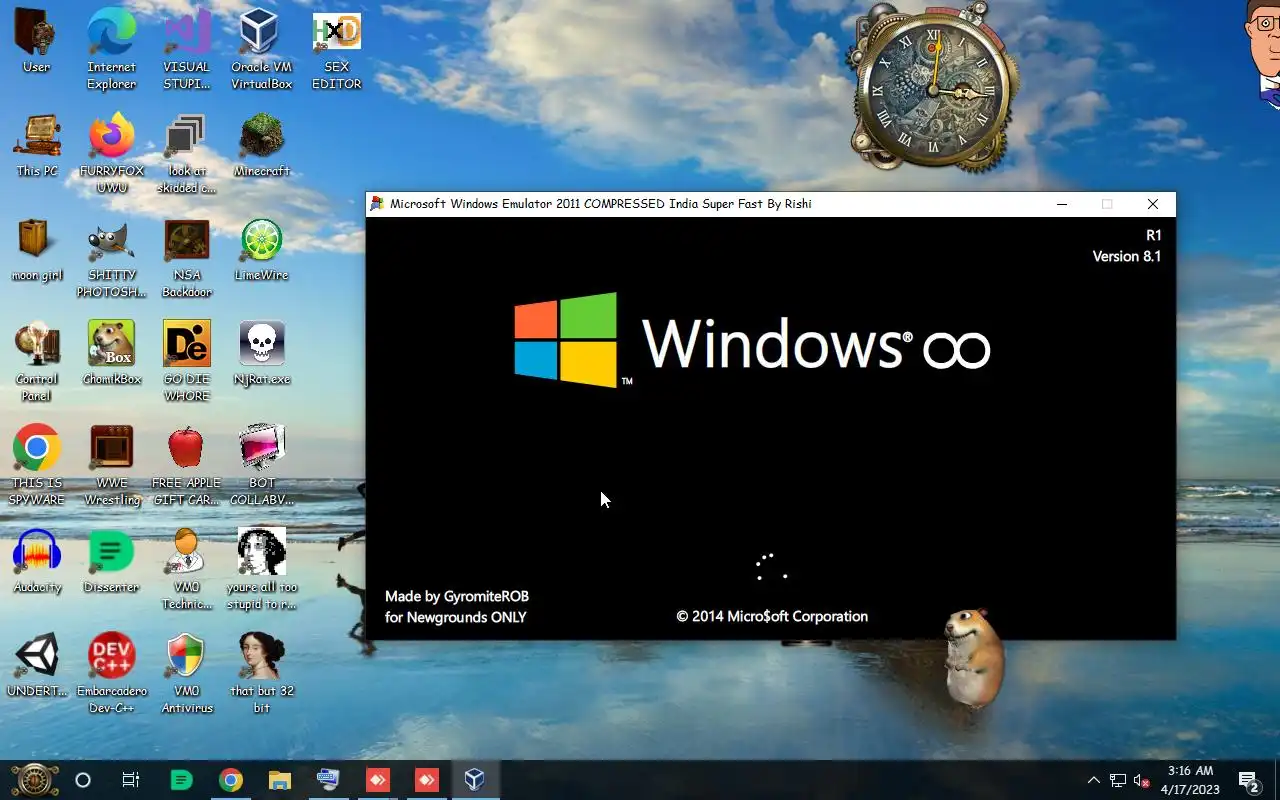Open the keyboard app on taskbar
Screen dimensions: 1280x800
pyautogui.click(x=328, y=780)
